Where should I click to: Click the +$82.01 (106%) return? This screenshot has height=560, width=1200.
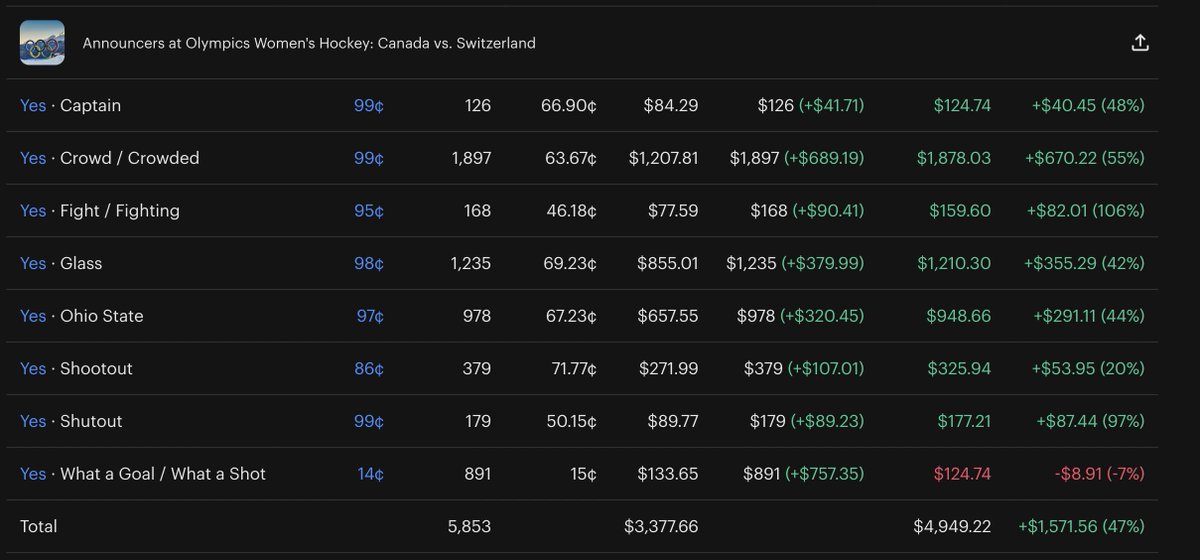pyautogui.click(x=1085, y=210)
